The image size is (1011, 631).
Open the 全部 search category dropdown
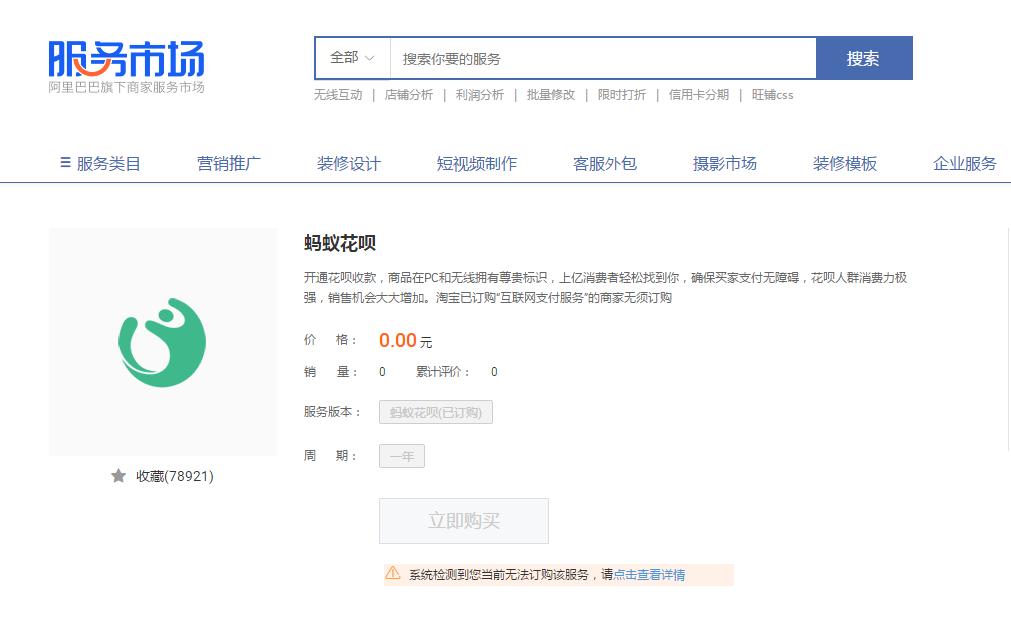[351, 58]
